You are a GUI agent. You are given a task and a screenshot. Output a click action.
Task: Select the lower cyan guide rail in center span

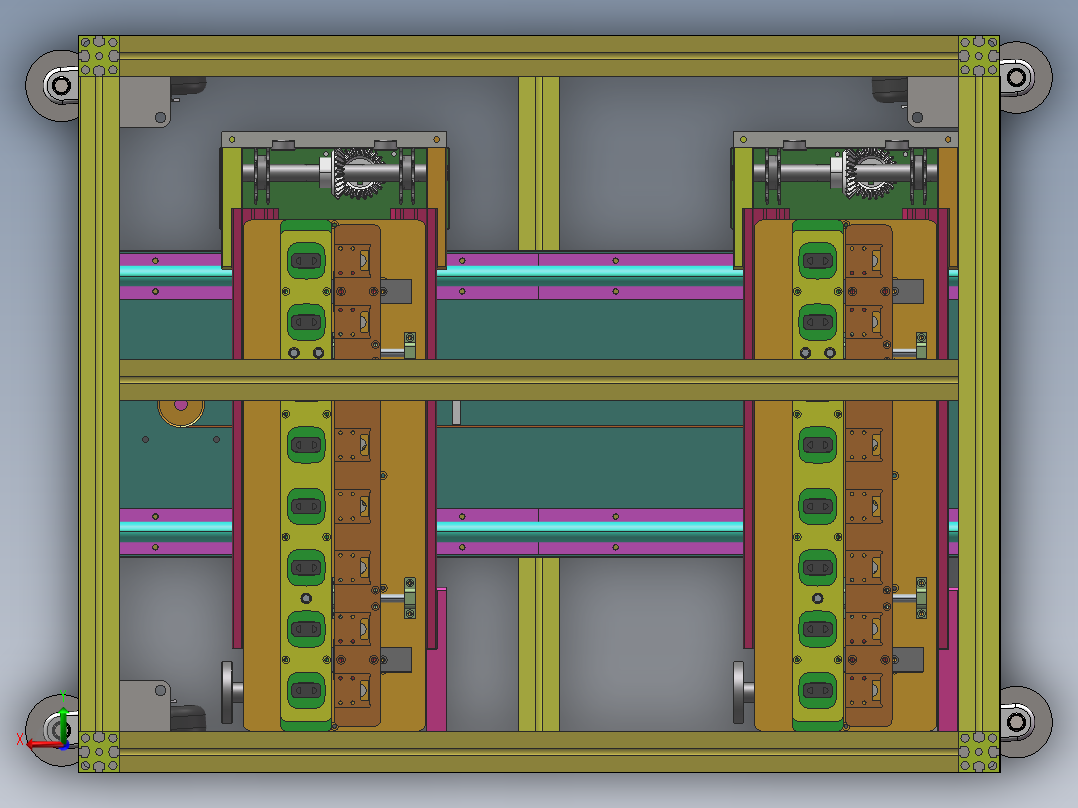(590, 527)
